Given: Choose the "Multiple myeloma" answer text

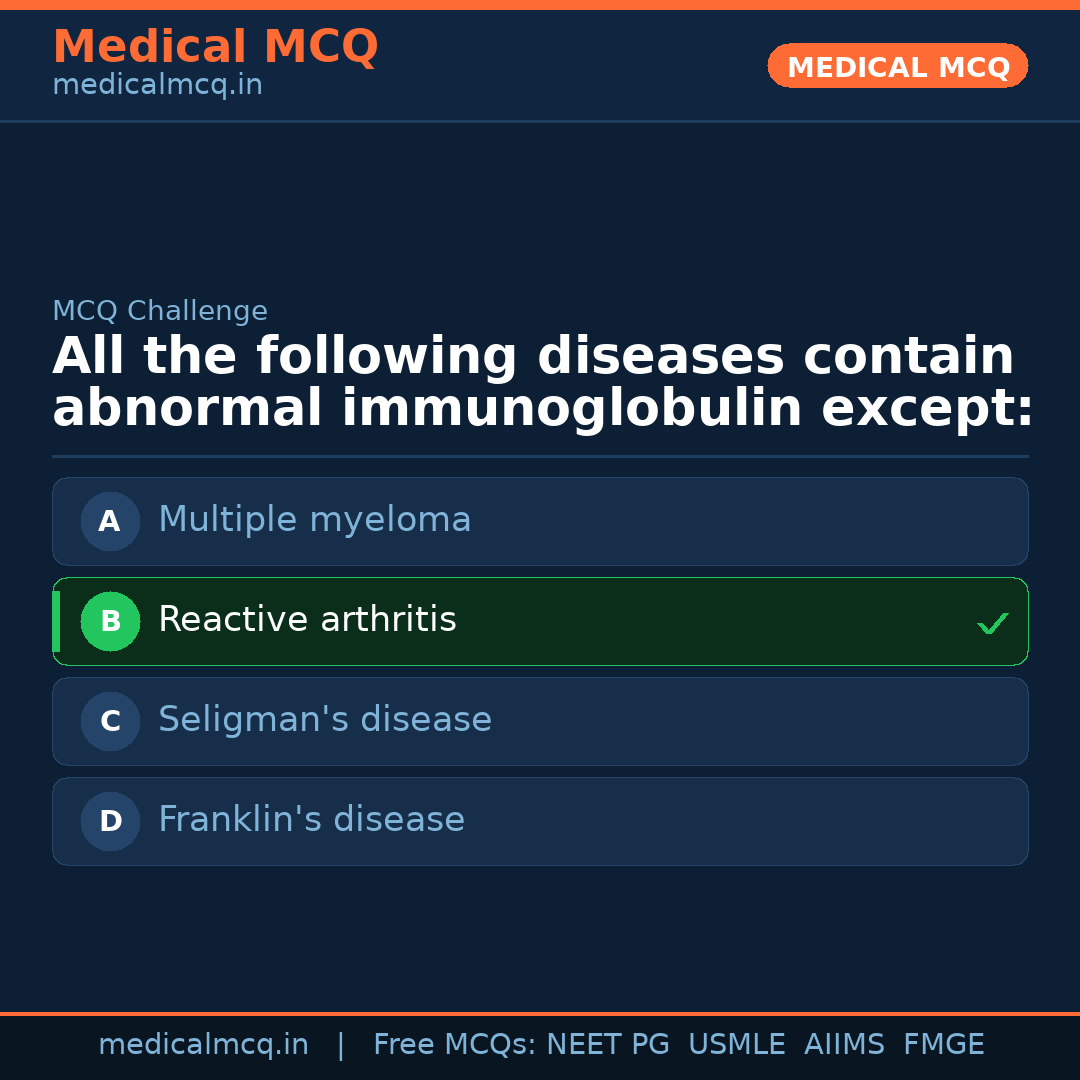Looking at the screenshot, I should [314, 520].
